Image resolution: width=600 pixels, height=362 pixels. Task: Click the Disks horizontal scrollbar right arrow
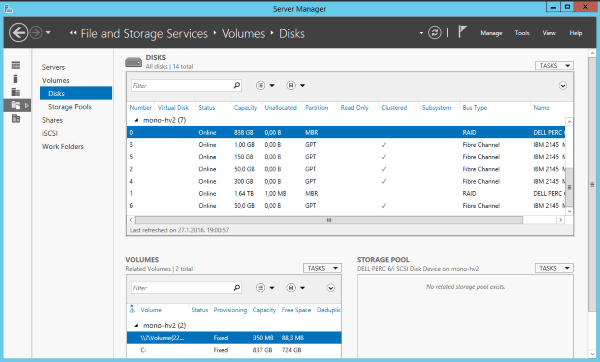[560, 220]
